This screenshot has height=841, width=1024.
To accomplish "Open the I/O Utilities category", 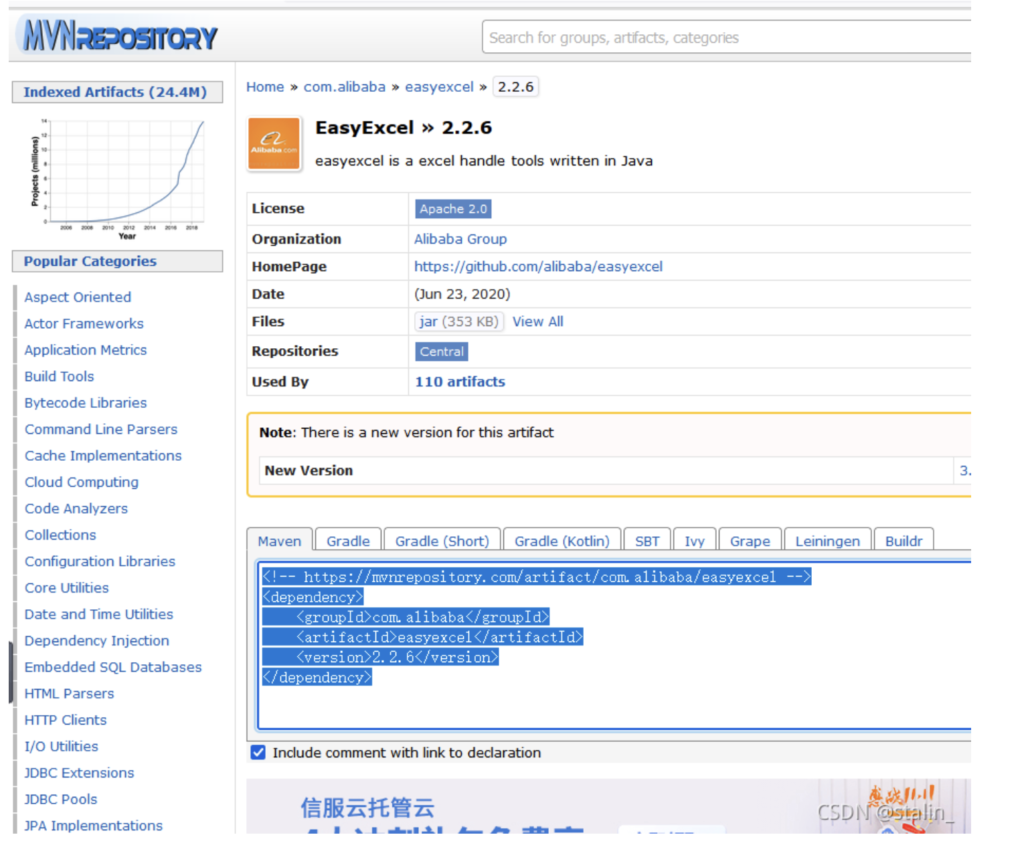I will coord(61,746).
